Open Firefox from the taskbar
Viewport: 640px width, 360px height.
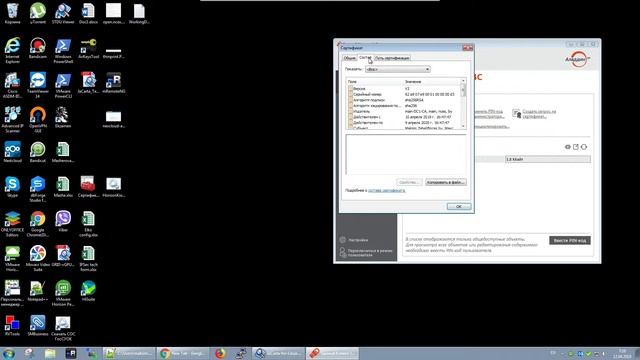coord(220,353)
